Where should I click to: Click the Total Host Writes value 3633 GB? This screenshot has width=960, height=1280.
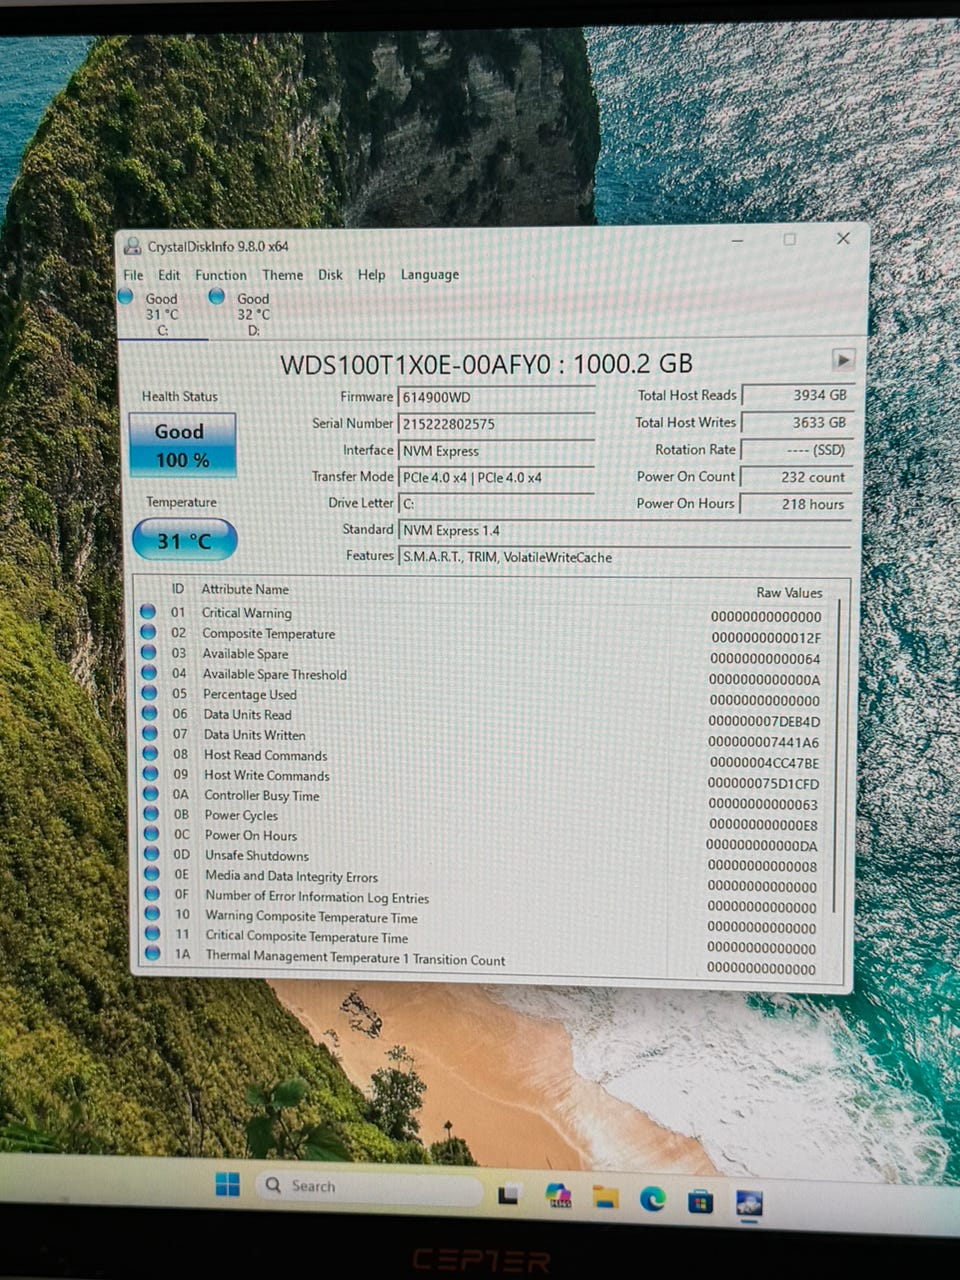(x=797, y=422)
